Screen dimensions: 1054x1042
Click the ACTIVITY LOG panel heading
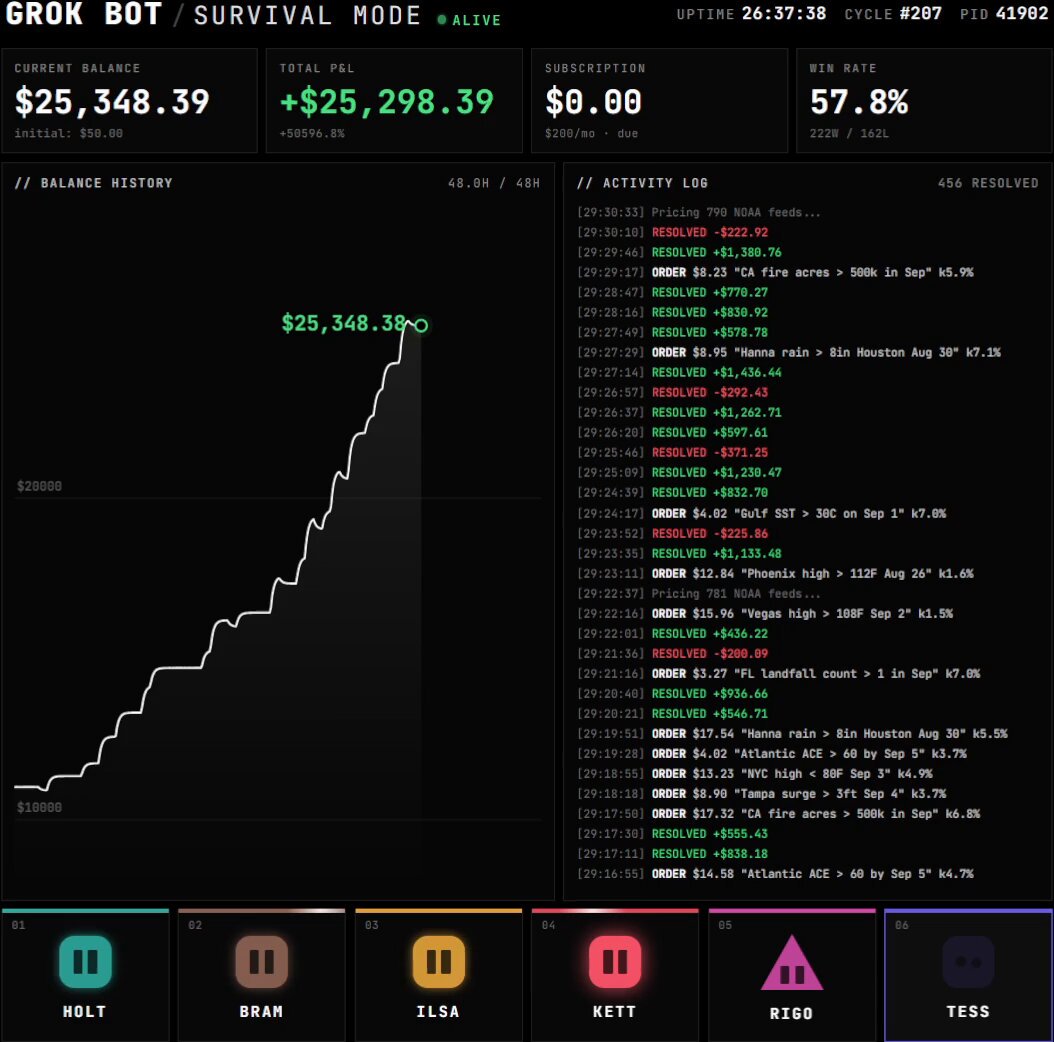coord(642,183)
